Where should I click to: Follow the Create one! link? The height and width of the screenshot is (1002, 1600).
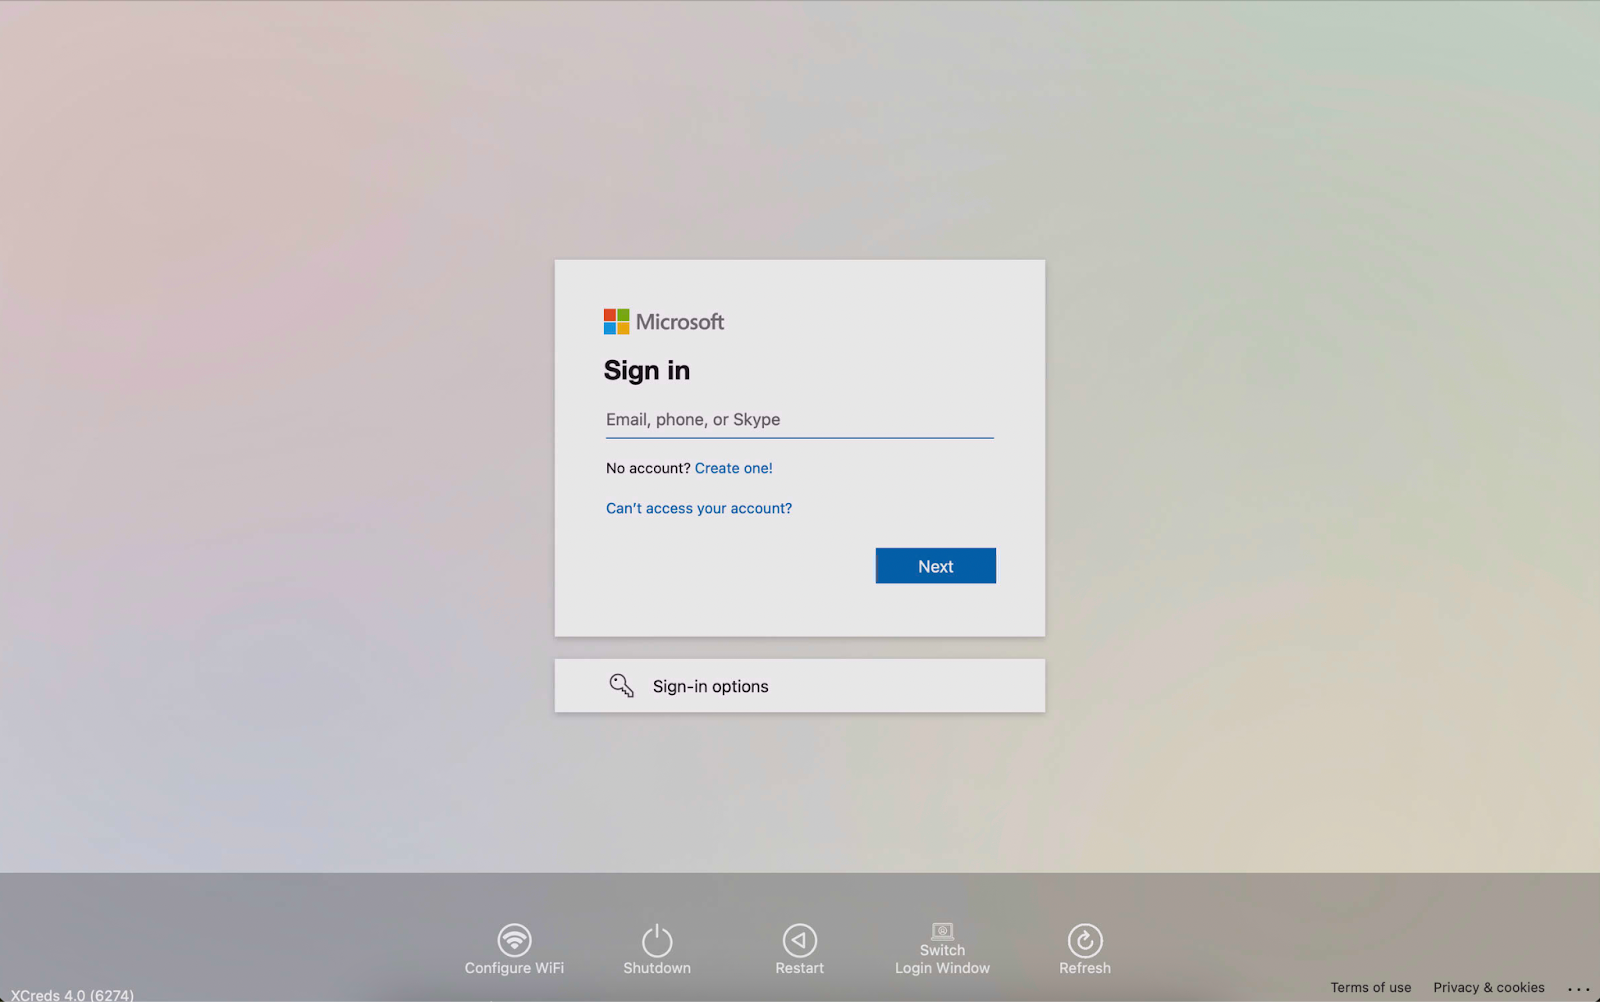tap(734, 468)
